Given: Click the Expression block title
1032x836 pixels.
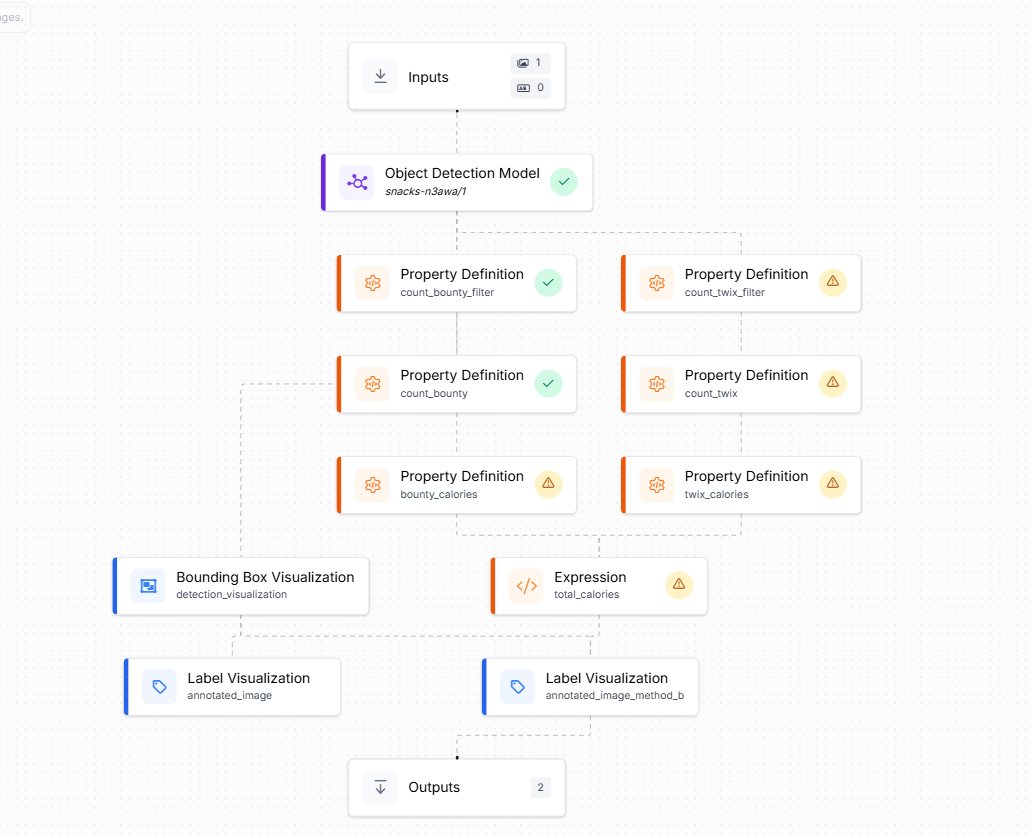Looking at the screenshot, I should [590, 577].
